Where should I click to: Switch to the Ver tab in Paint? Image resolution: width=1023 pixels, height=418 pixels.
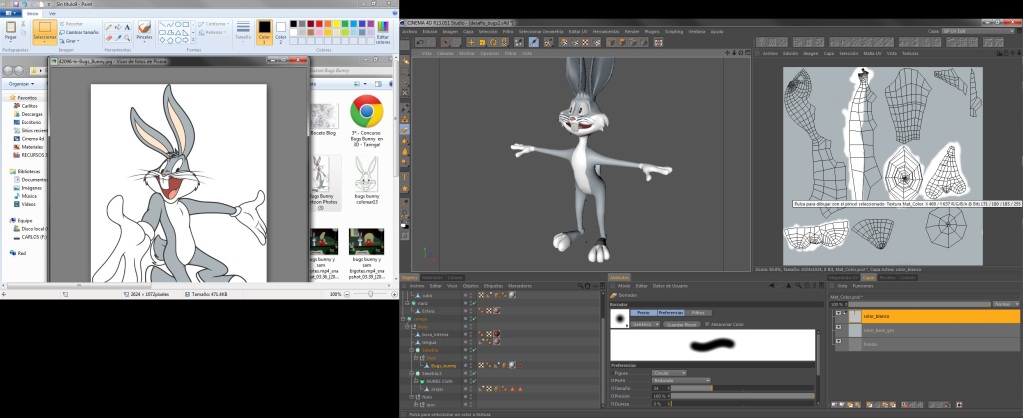tap(52, 12)
